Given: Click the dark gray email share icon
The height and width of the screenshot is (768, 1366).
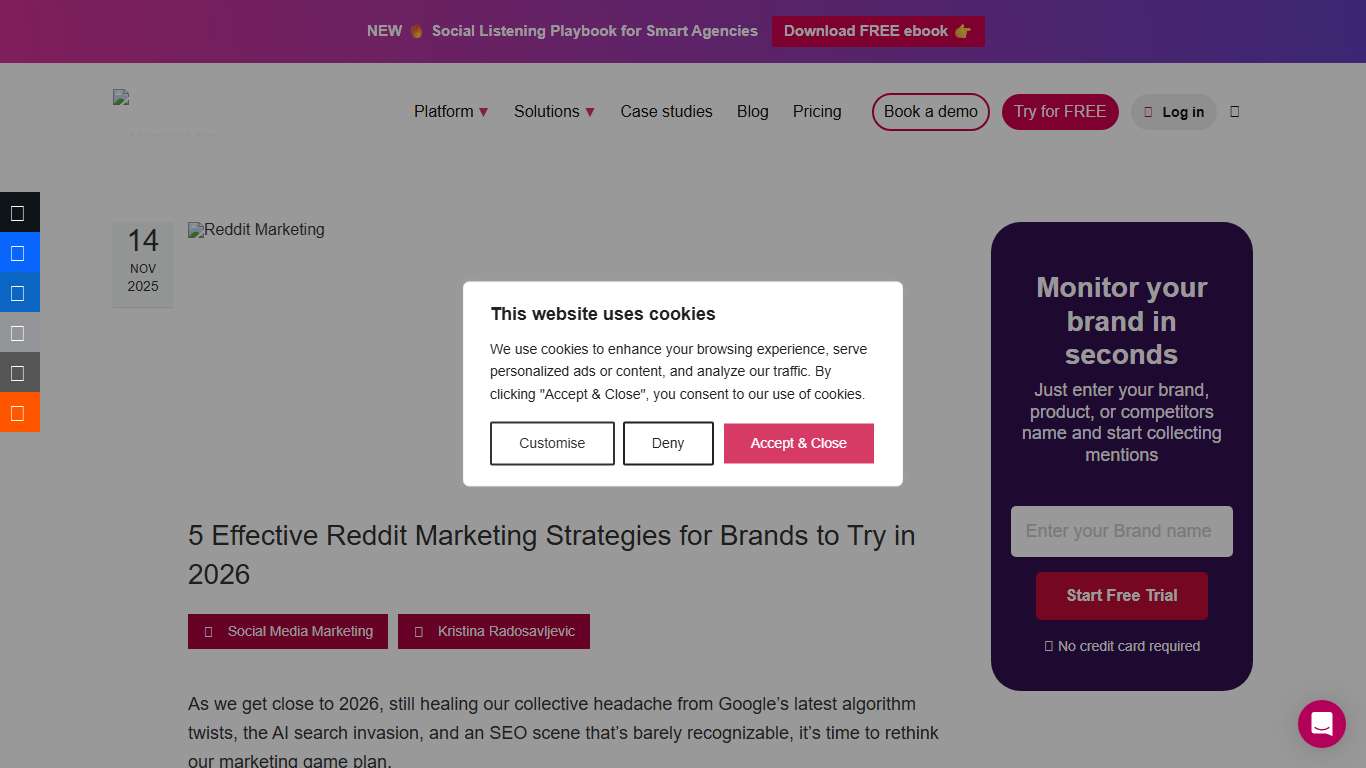Looking at the screenshot, I should (19, 372).
